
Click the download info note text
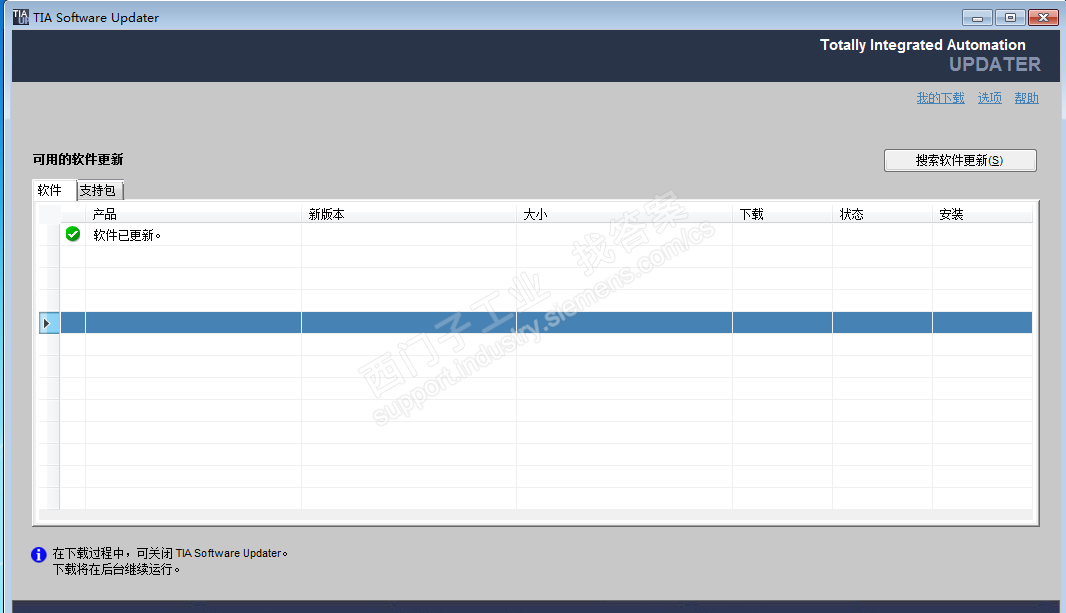170,561
